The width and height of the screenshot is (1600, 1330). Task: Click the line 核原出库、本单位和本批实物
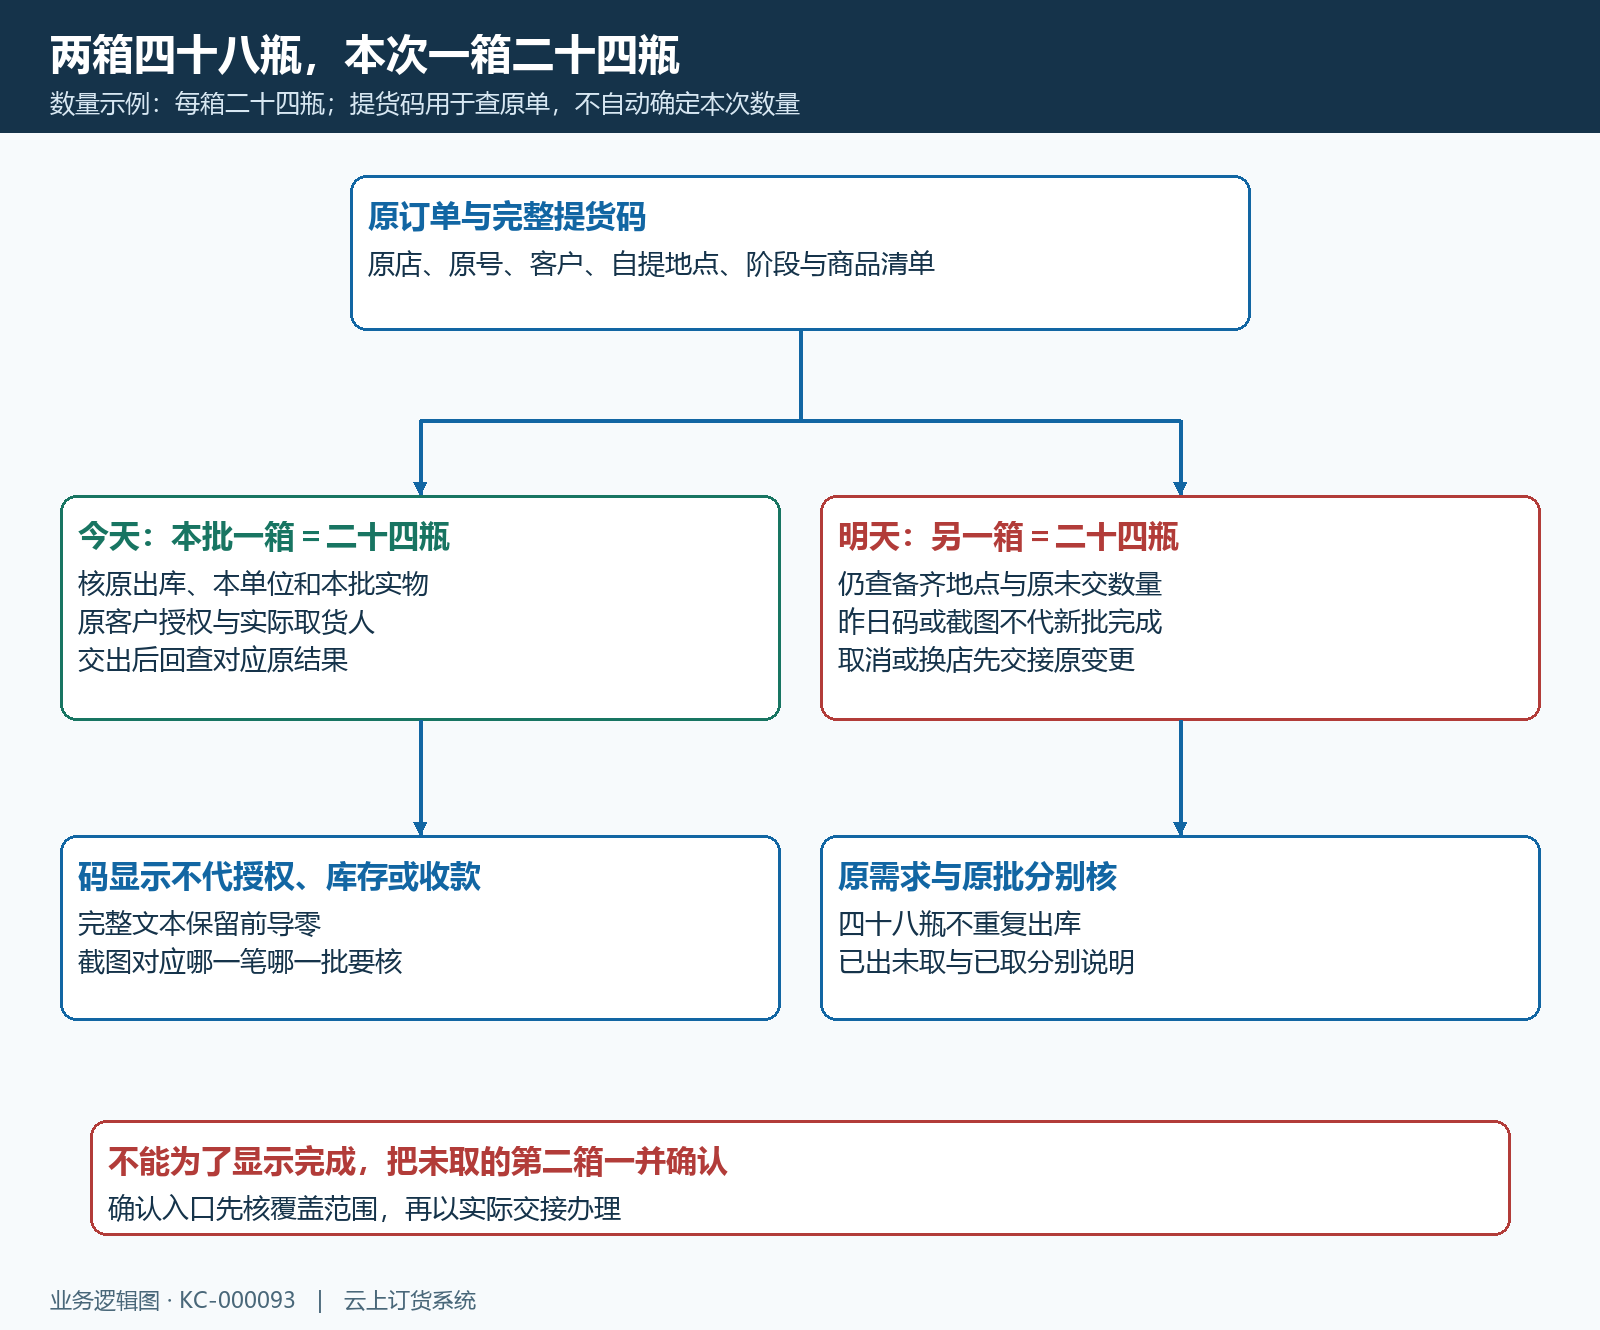[x=253, y=584]
